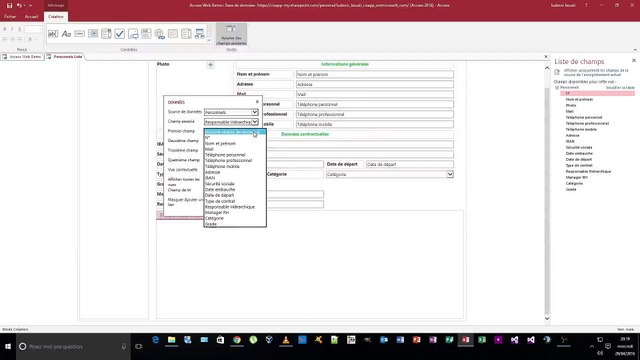Click the Undo arrow in the title bar
This screenshot has height=360, width=640.
(19, 5)
